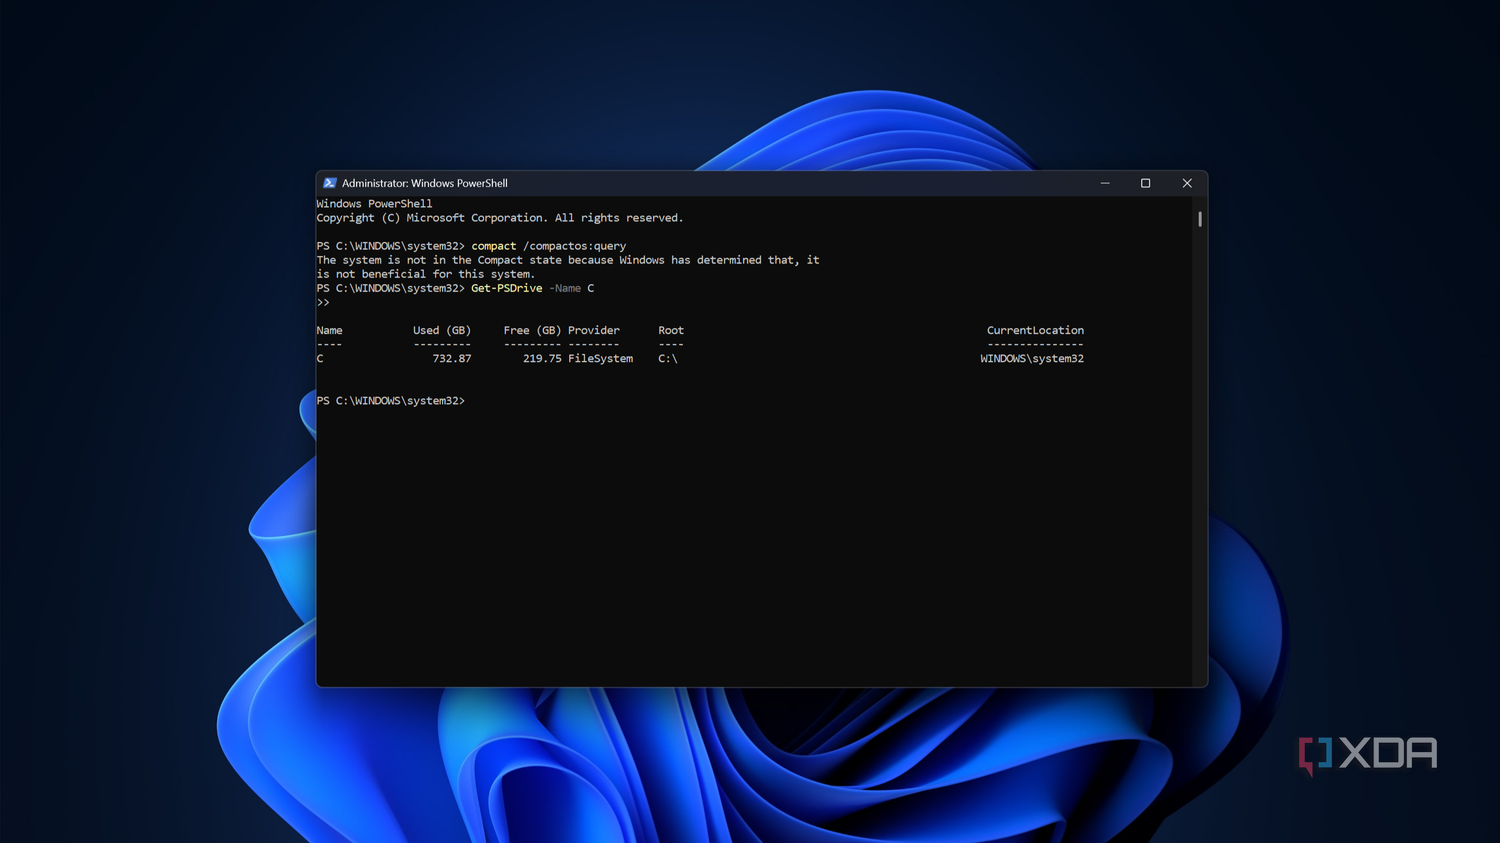Click the free space value 219.75
The height and width of the screenshot is (843, 1500).
point(542,358)
